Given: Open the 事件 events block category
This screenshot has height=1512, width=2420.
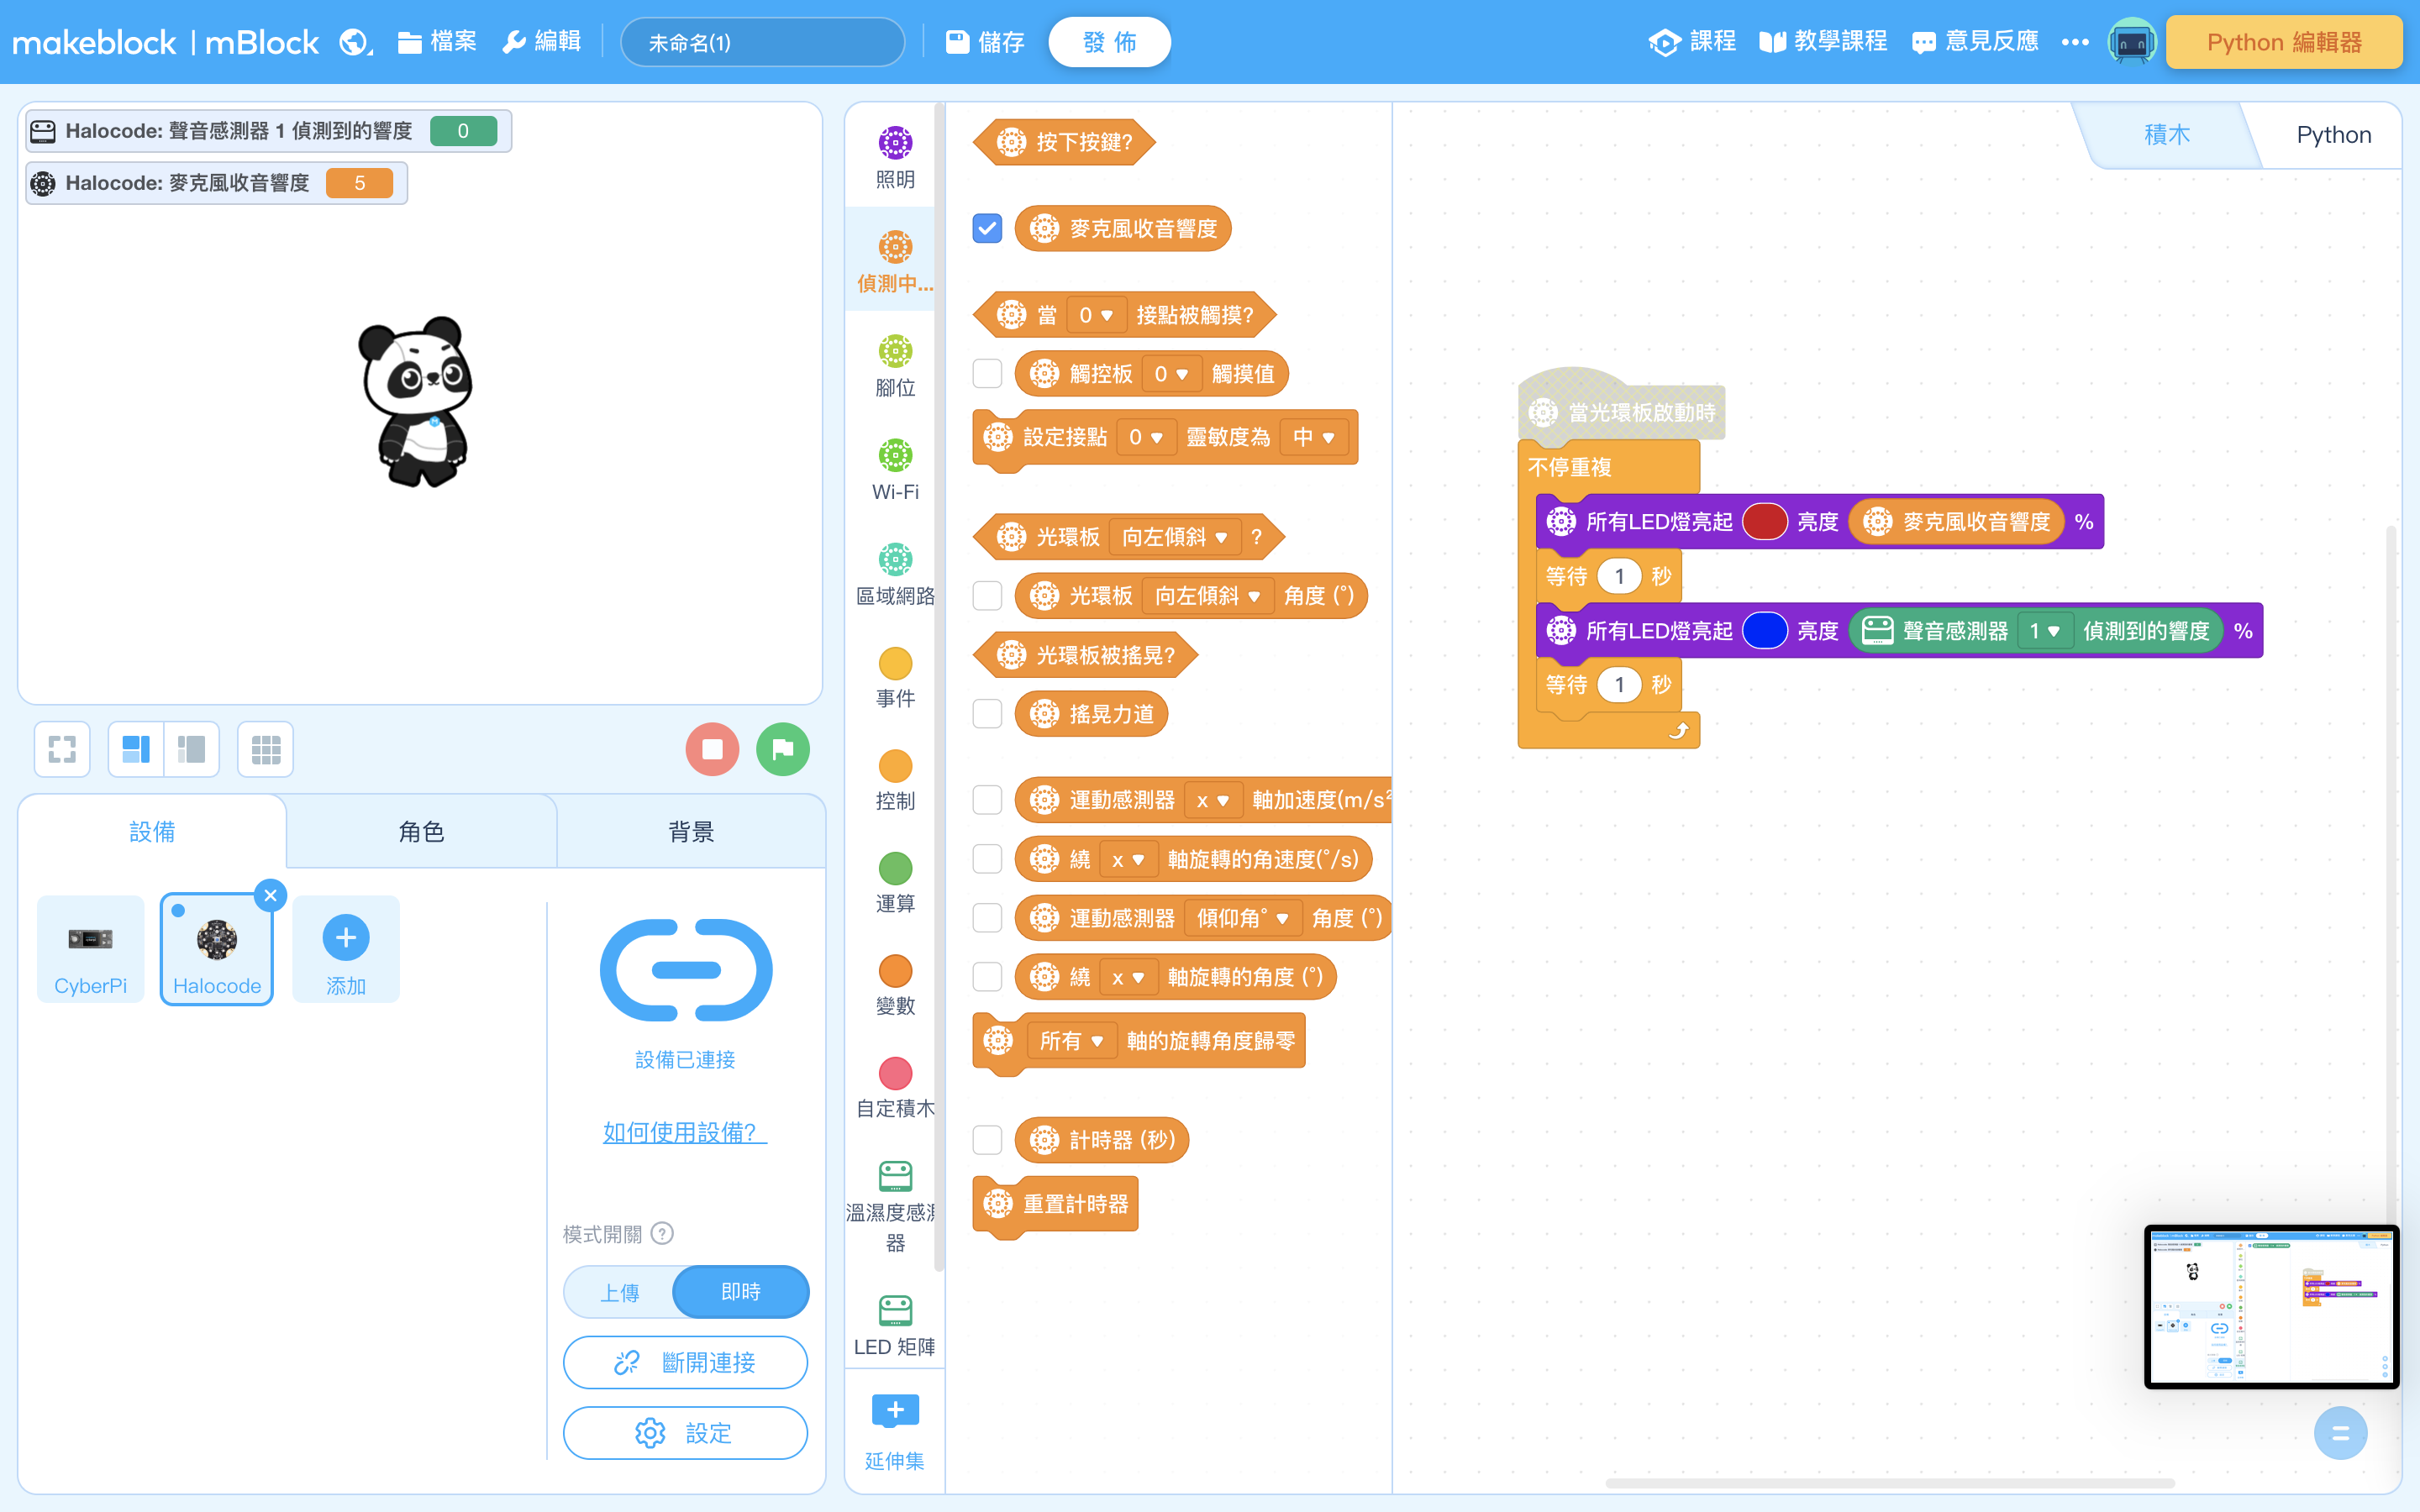Looking at the screenshot, I should click(895, 677).
